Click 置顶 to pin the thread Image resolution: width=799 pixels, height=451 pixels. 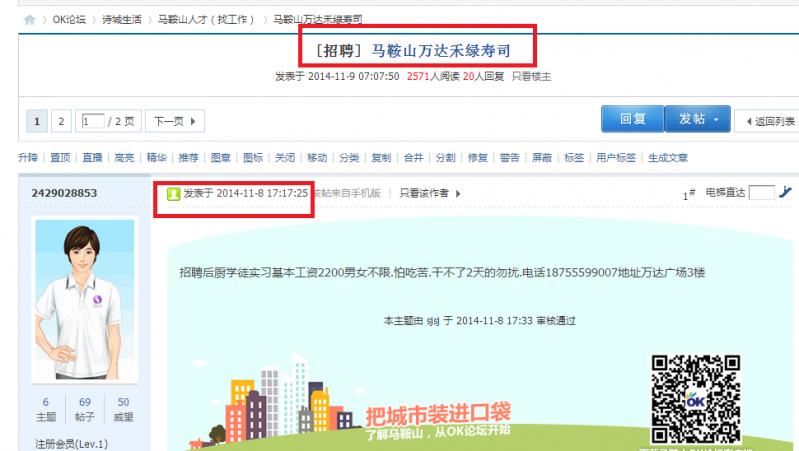pyautogui.click(x=60, y=158)
